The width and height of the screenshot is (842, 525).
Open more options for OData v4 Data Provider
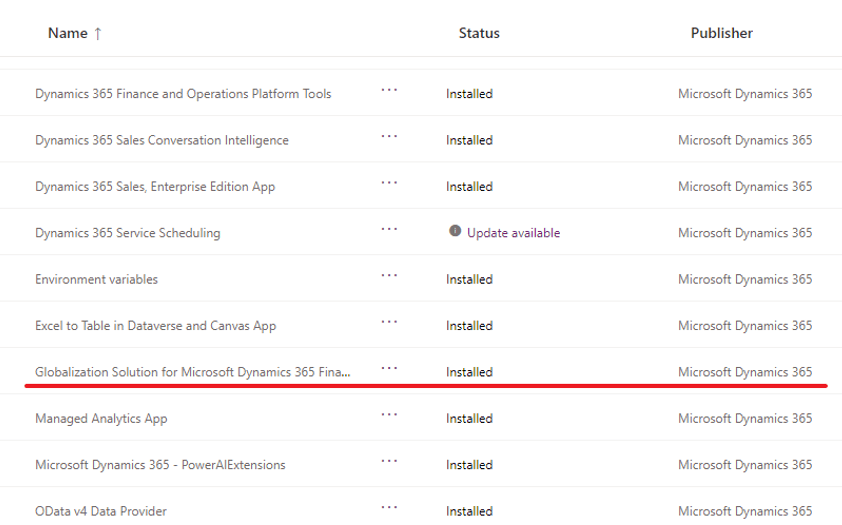tap(389, 507)
